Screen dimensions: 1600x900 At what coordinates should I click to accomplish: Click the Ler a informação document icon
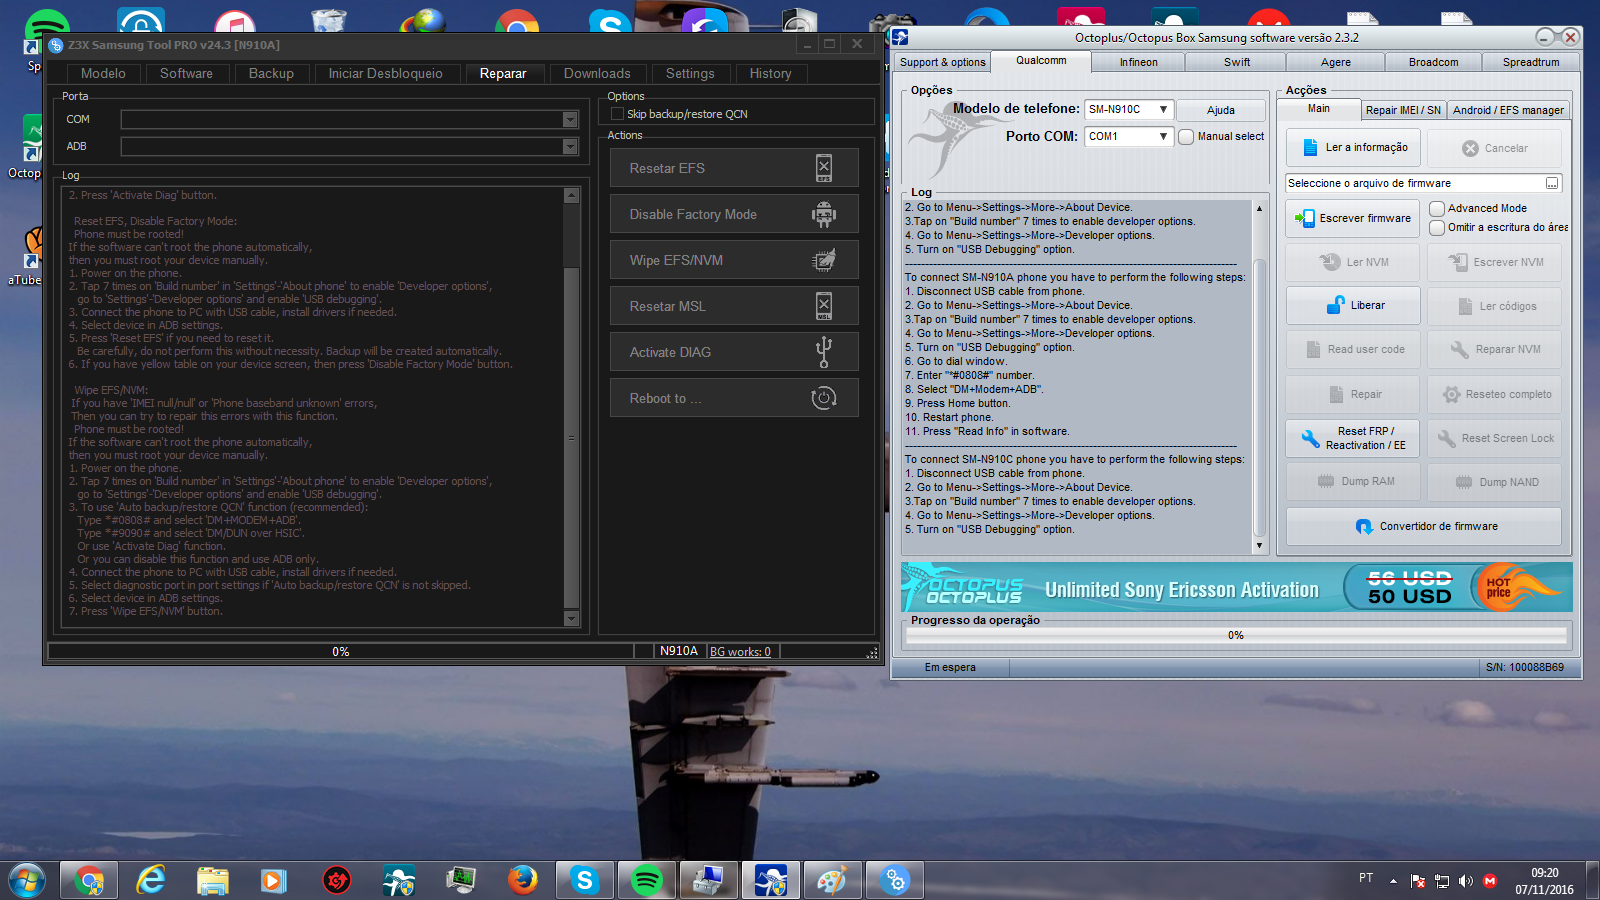point(1310,148)
